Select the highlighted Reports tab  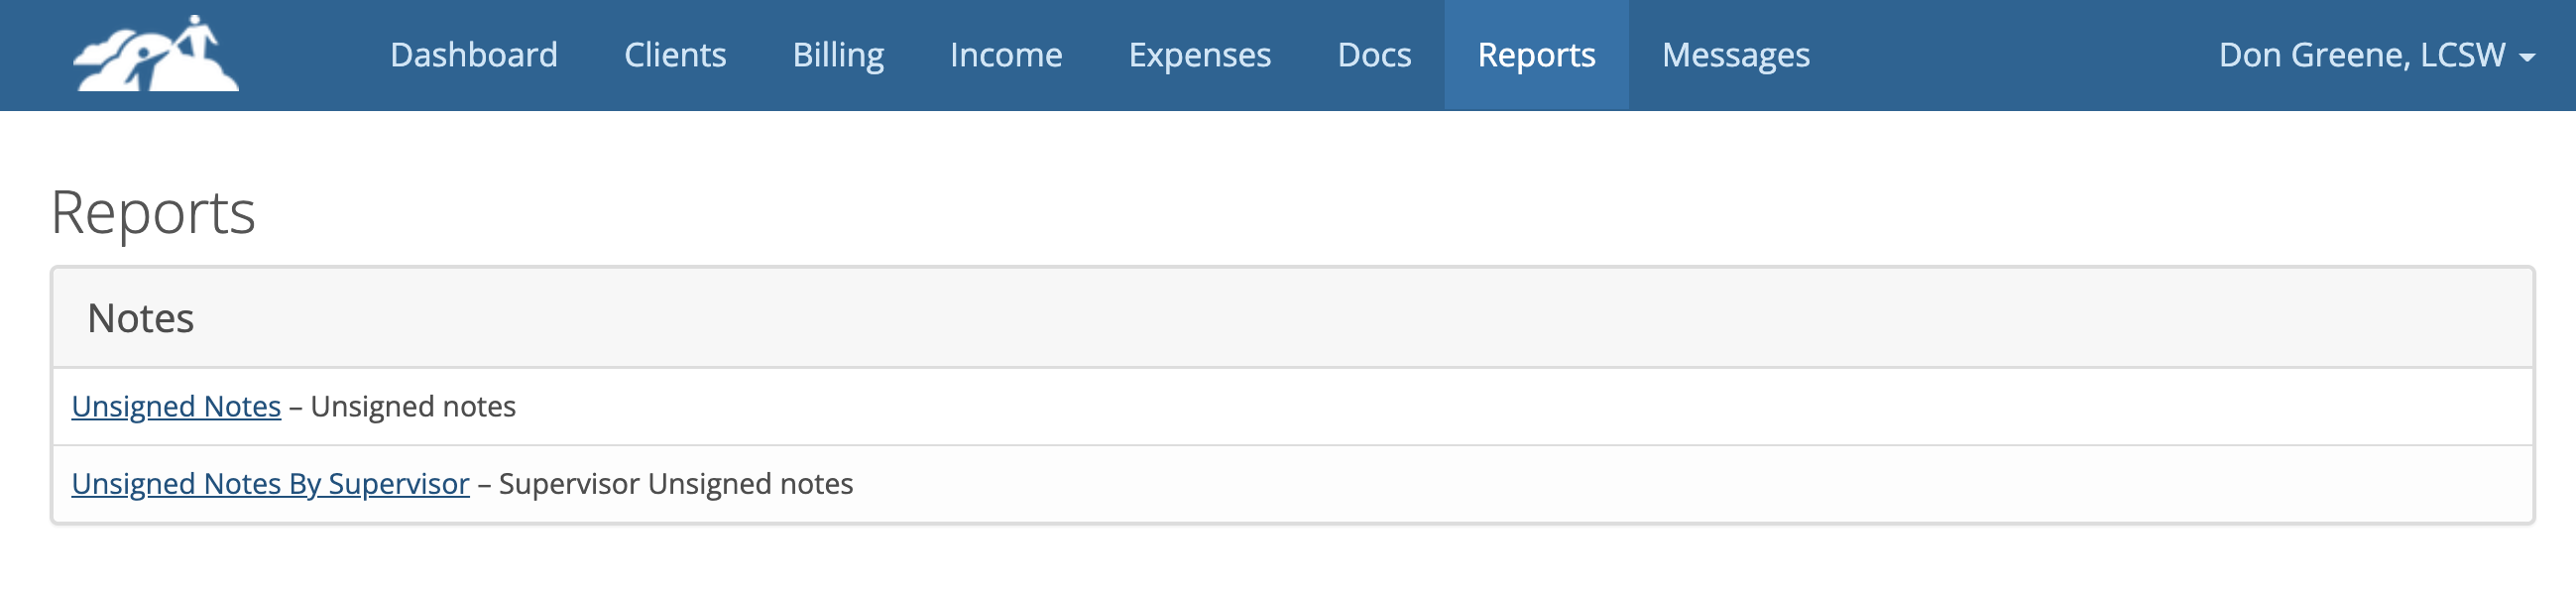tap(1536, 55)
